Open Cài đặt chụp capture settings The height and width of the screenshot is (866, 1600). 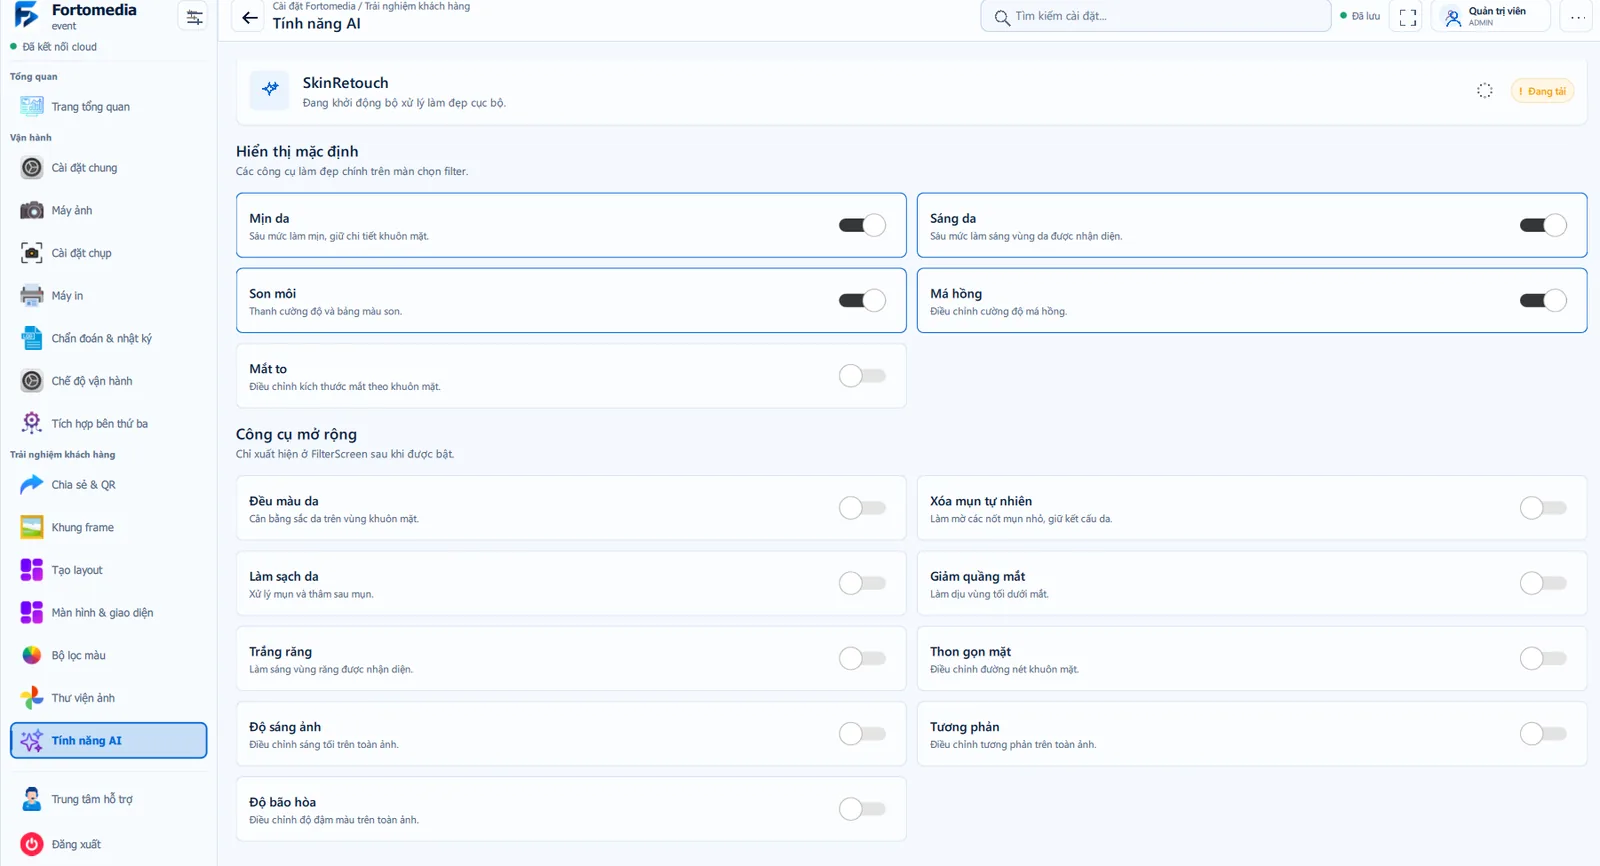coord(108,253)
